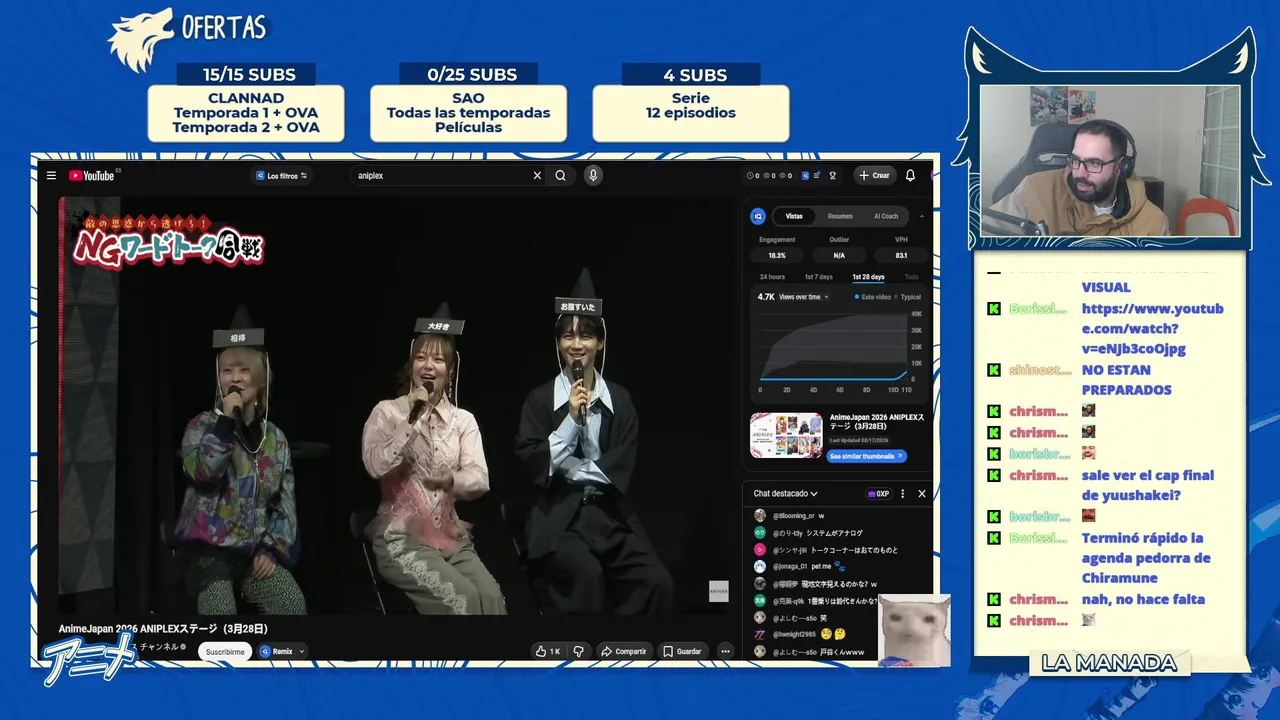Go to the YouTube home logo
The image size is (1280, 720).
(x=92, y=176)
